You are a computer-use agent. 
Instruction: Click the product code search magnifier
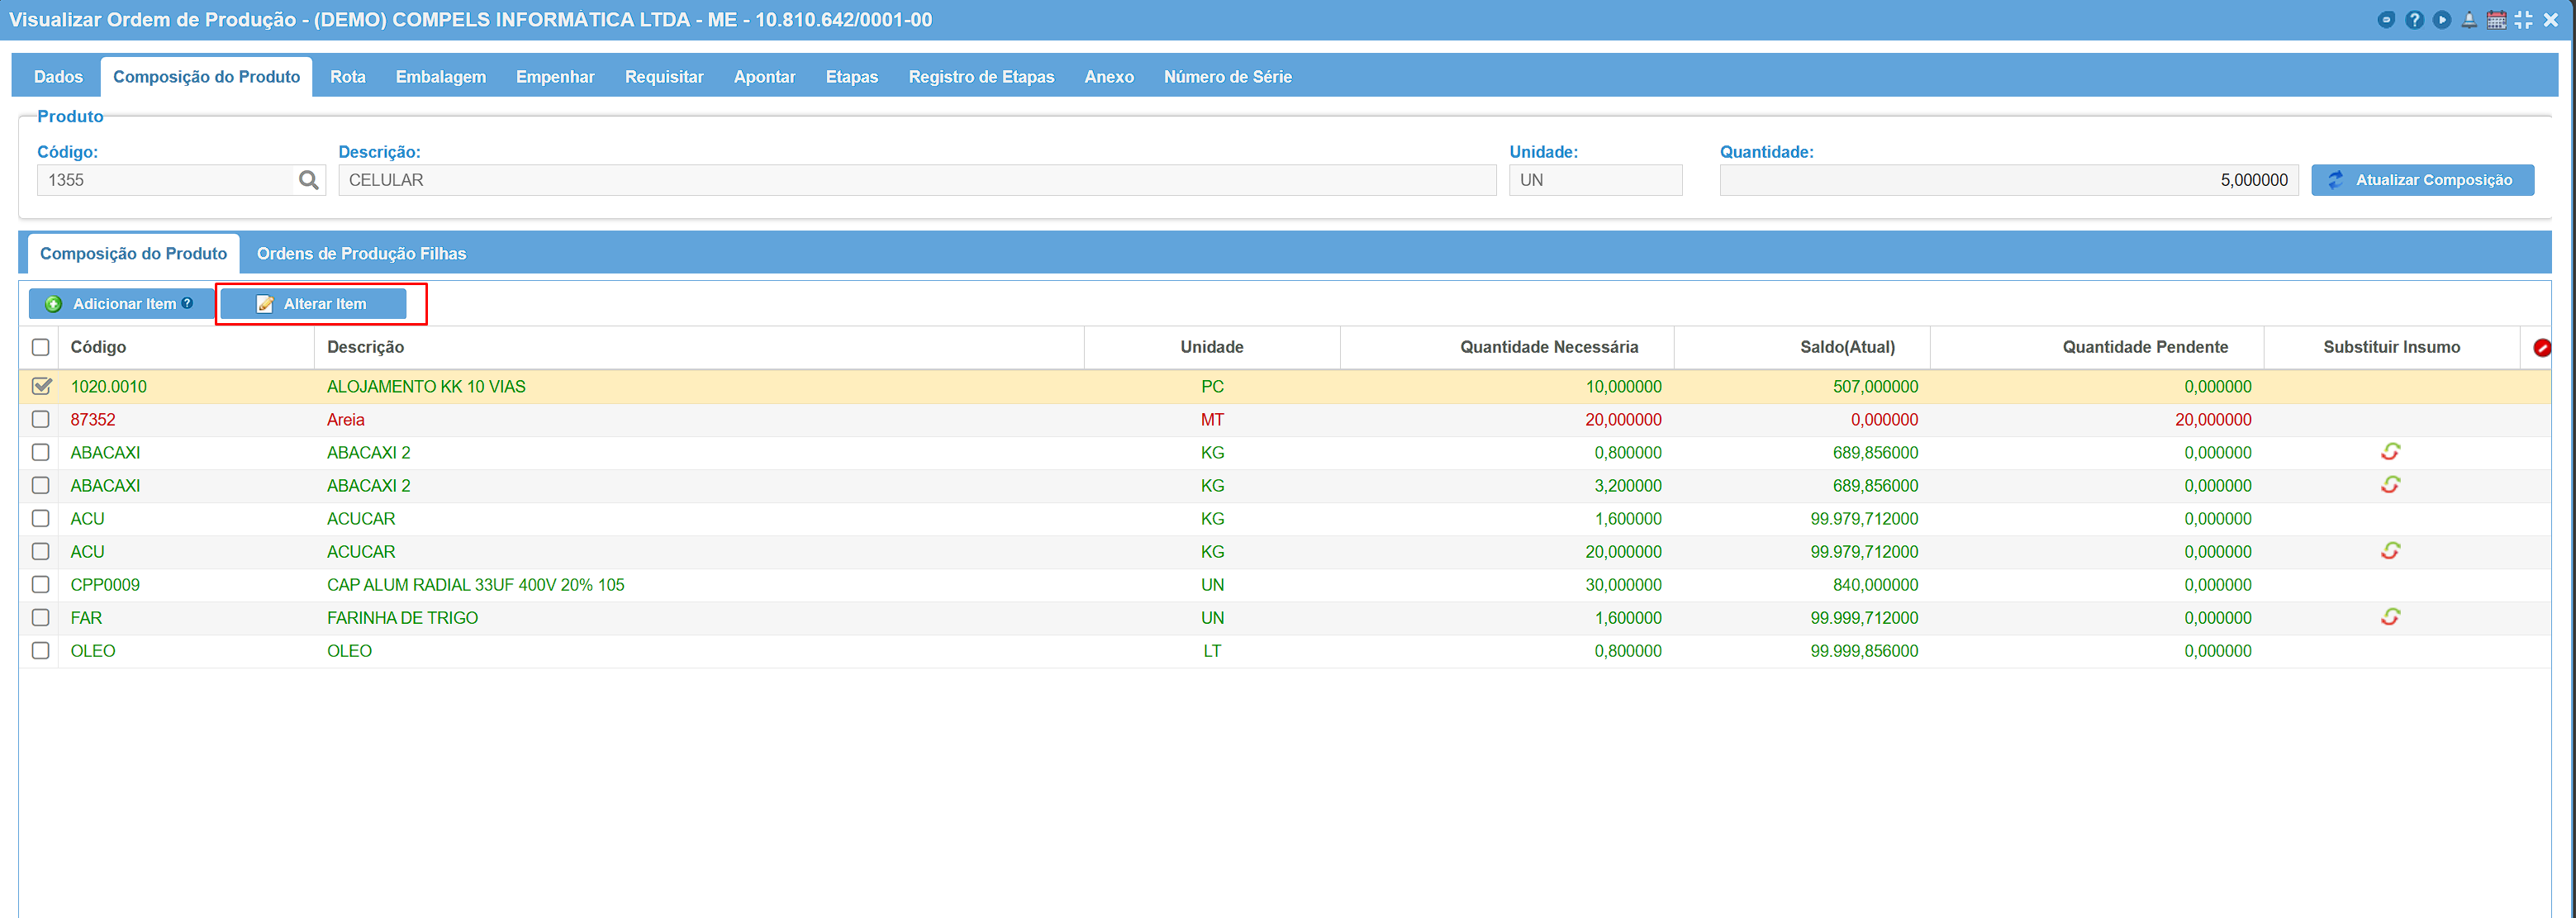click(309, 180)
